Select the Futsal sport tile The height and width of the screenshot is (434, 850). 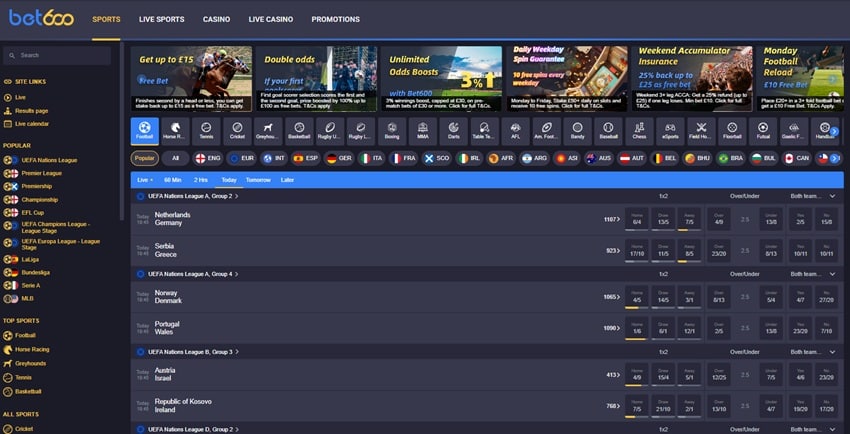tap(763, 131)
